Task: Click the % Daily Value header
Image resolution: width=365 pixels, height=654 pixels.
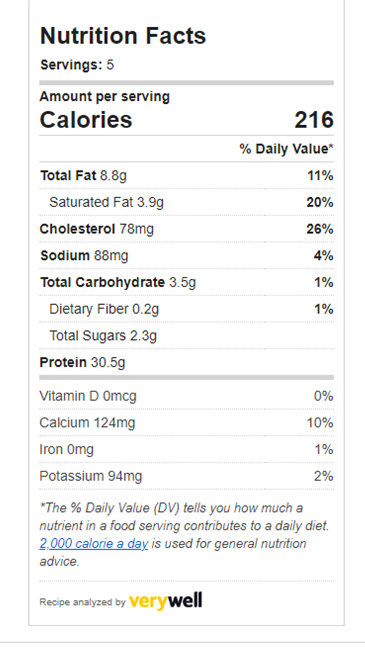Action: [287, 149]
